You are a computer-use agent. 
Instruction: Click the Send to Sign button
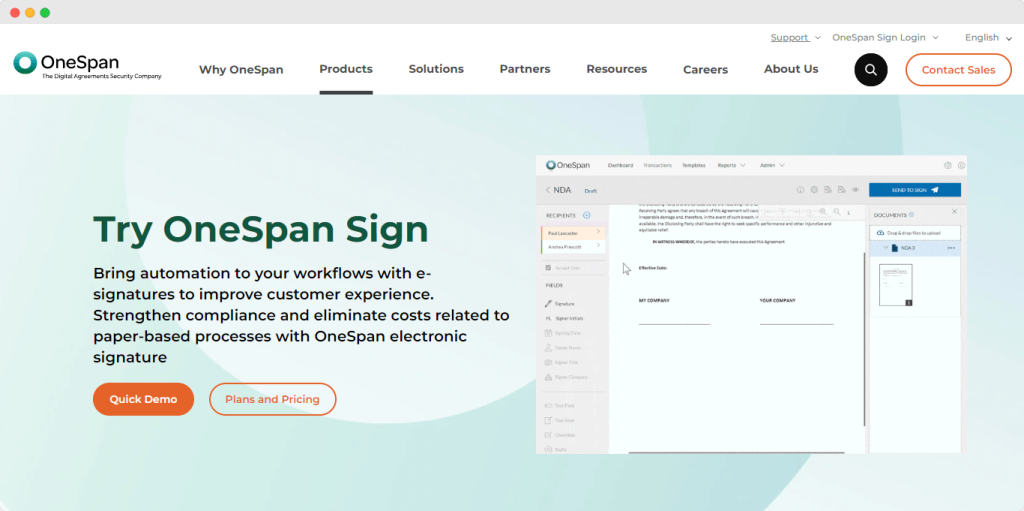(x=915, y=190)
